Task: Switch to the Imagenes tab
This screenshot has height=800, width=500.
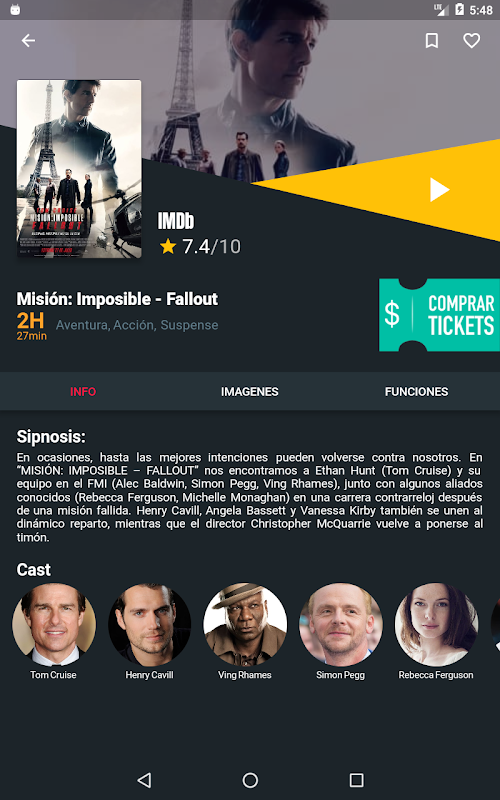Action: pos(249,391)
